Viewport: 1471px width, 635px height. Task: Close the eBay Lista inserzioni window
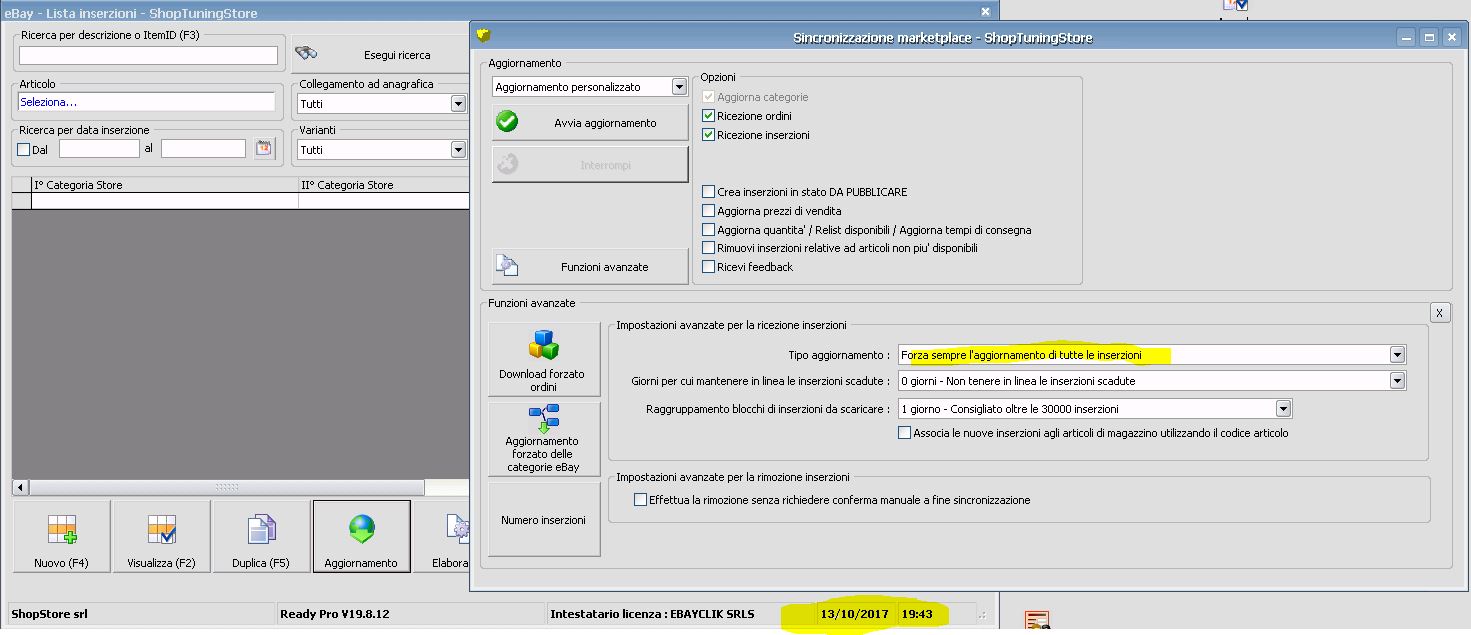[x=985, y=12]
